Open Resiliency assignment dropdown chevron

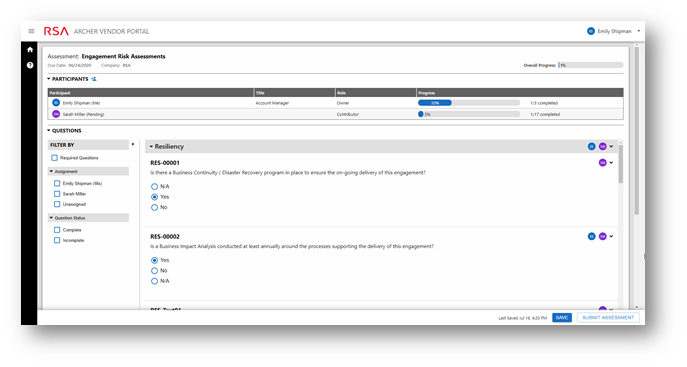point(611,146)
